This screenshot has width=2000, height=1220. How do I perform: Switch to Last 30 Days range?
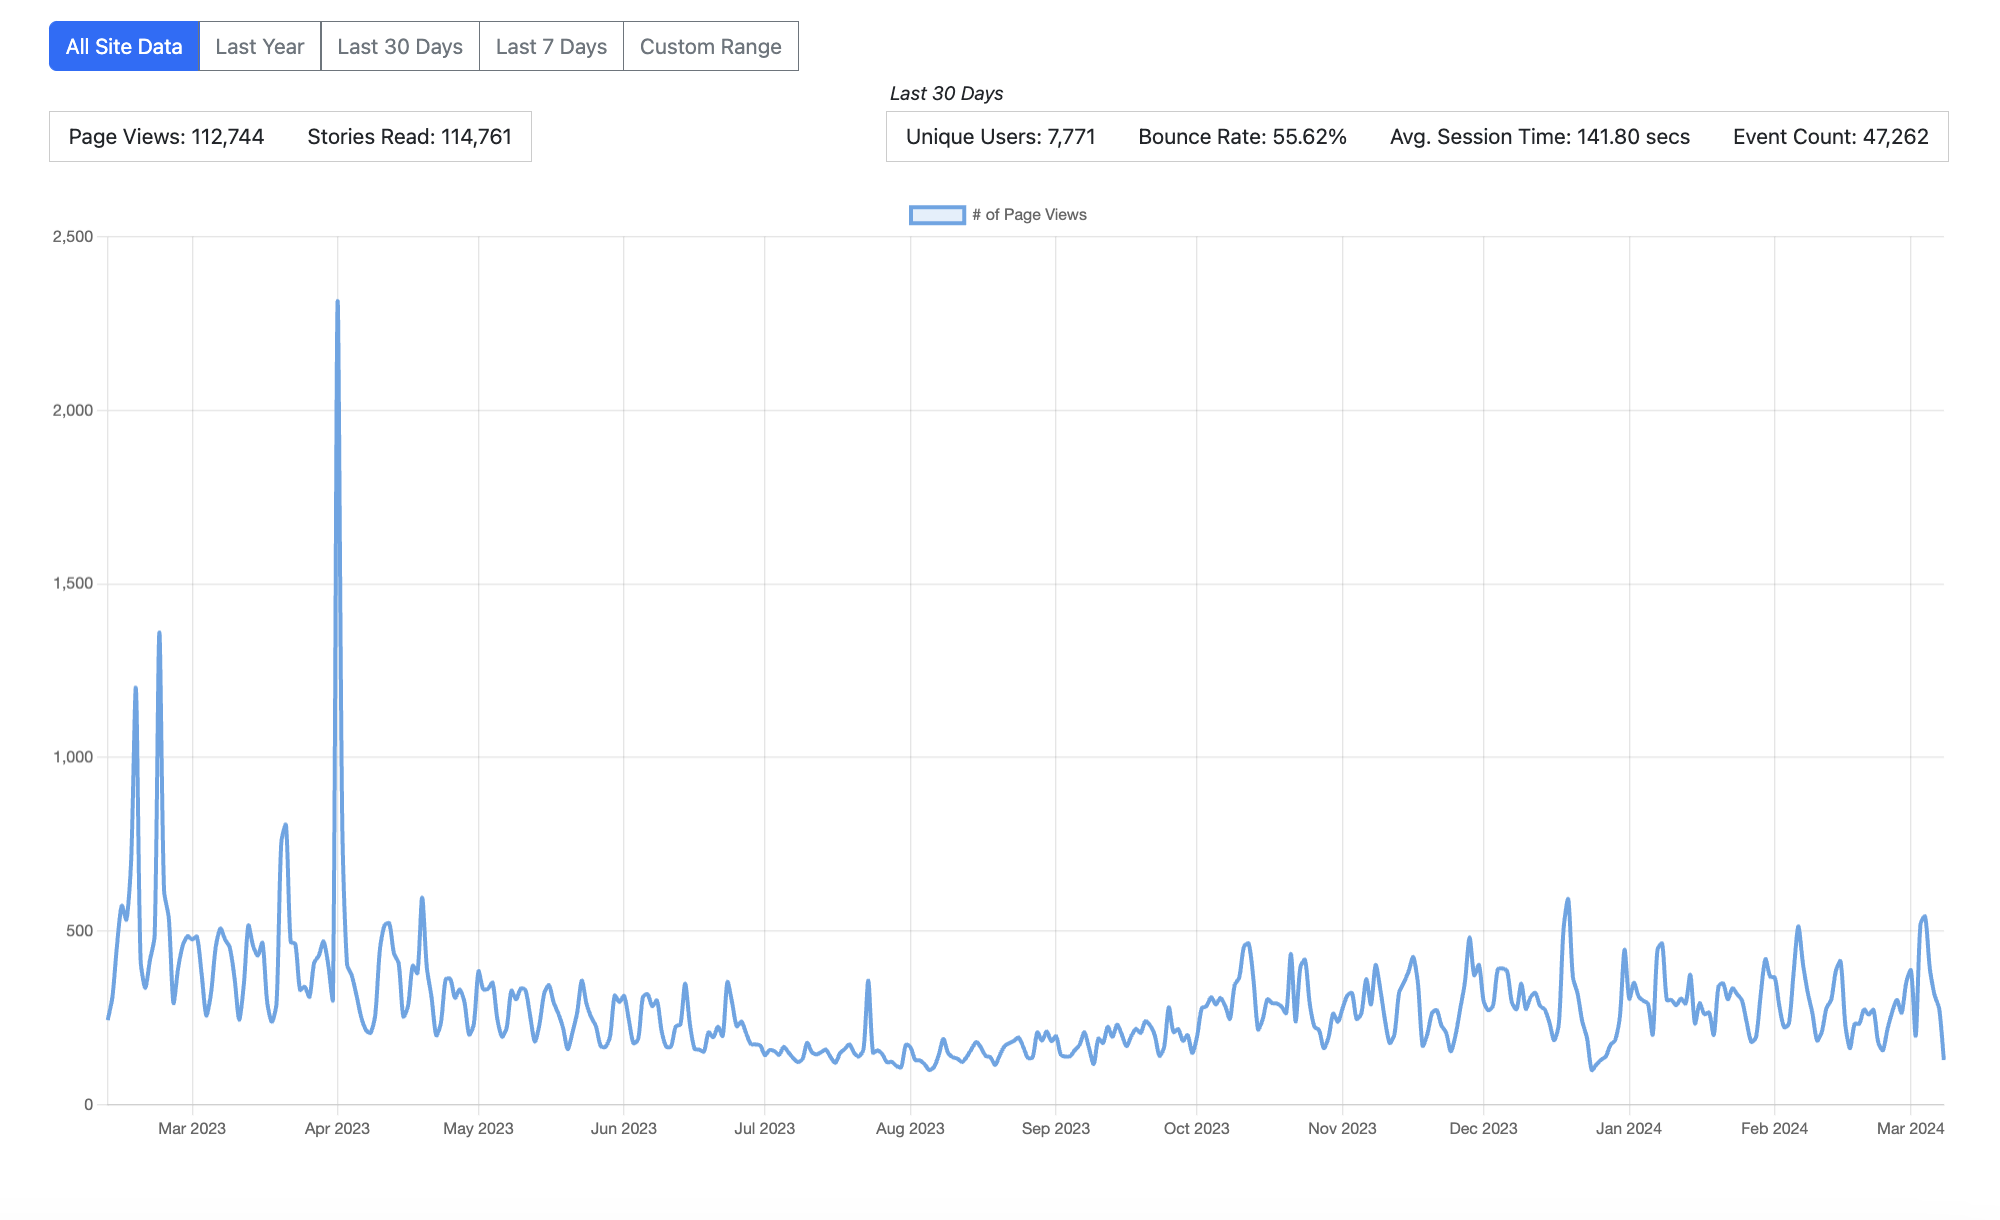(x=400, y=47)
